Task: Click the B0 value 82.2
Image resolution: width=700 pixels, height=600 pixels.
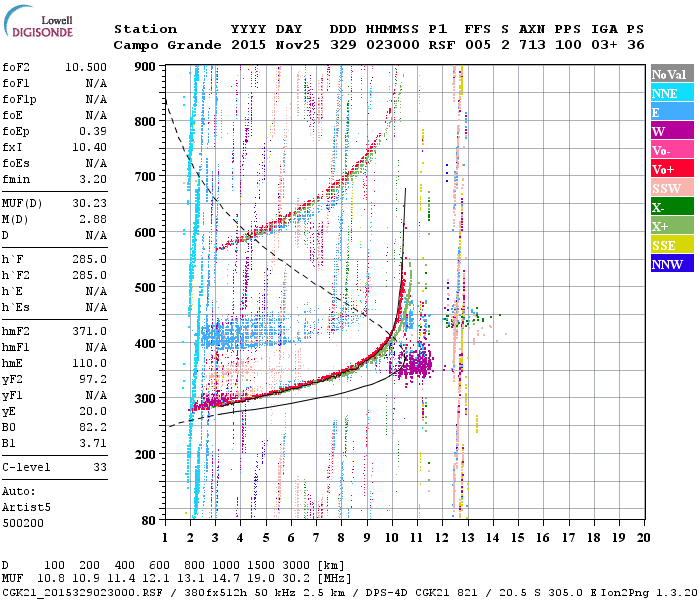Action: [93, 427]
